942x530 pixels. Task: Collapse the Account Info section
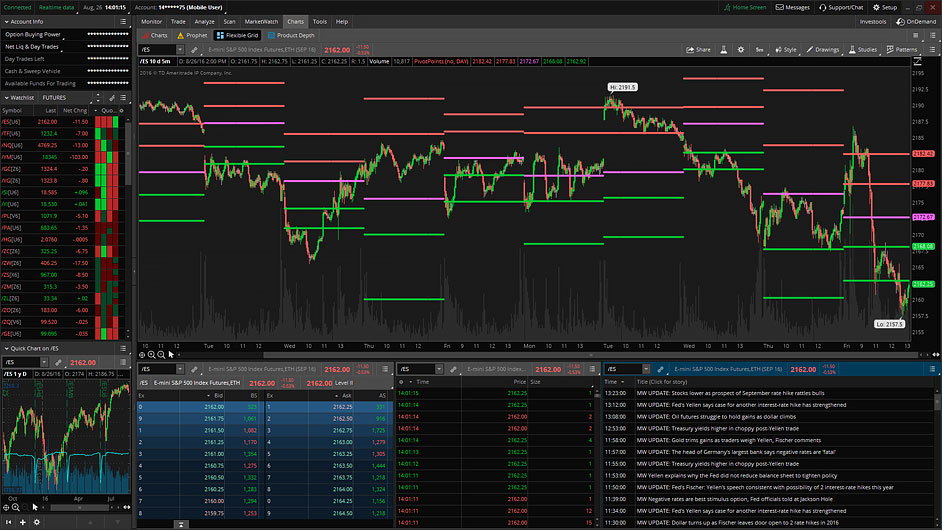click(7, 22)
